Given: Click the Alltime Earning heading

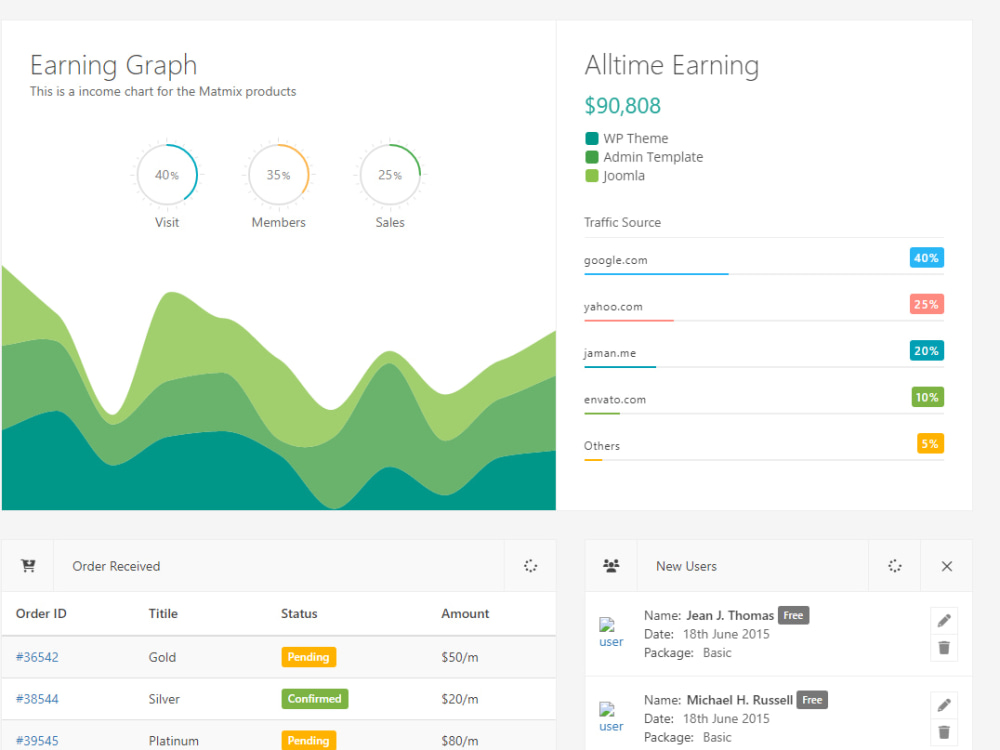Looking at the screenshot, I should click(672, 65).
